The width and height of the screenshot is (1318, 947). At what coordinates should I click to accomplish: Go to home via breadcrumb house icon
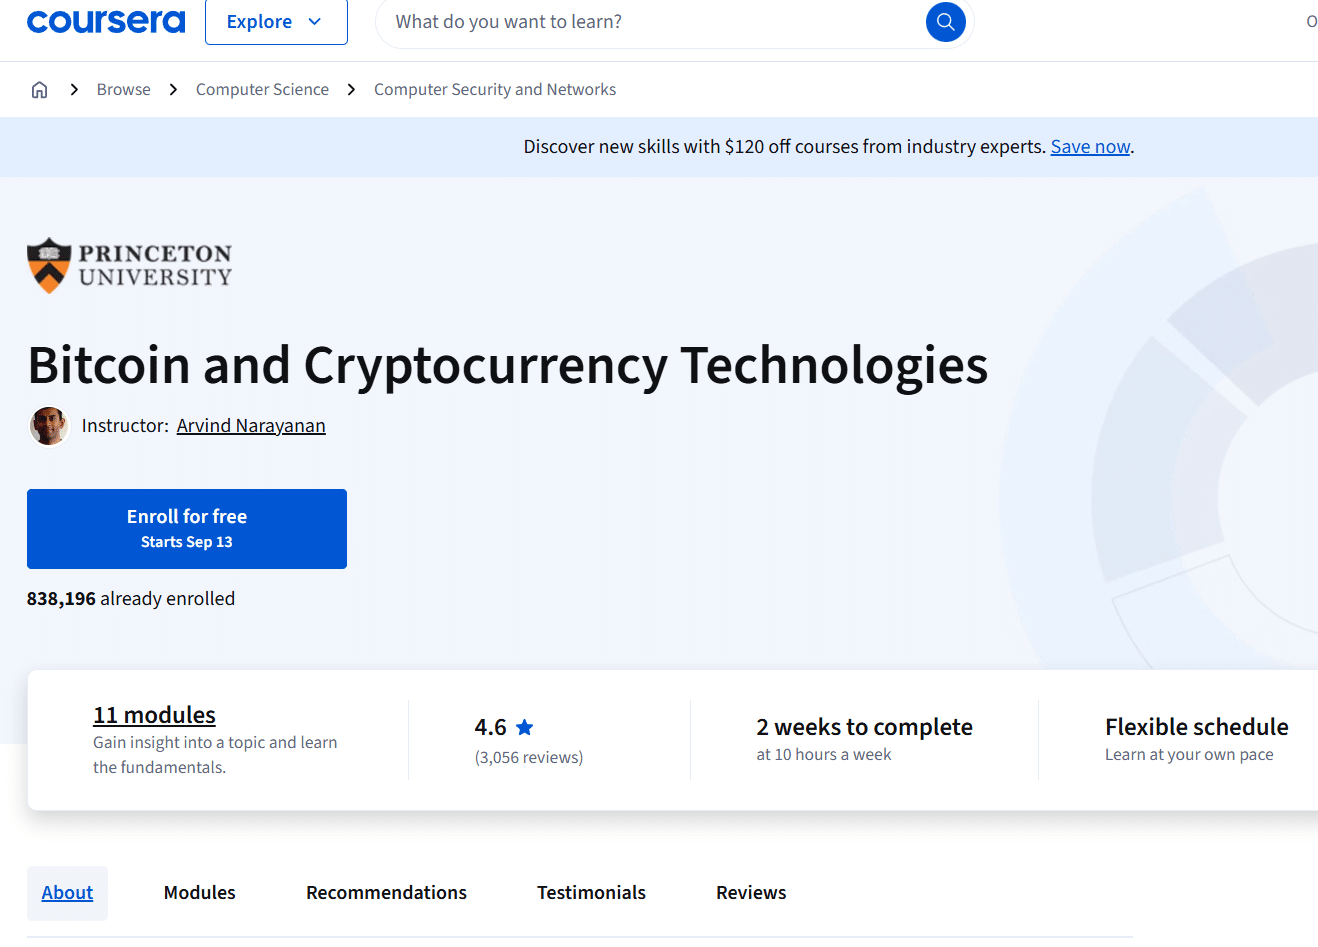[40, 90]
